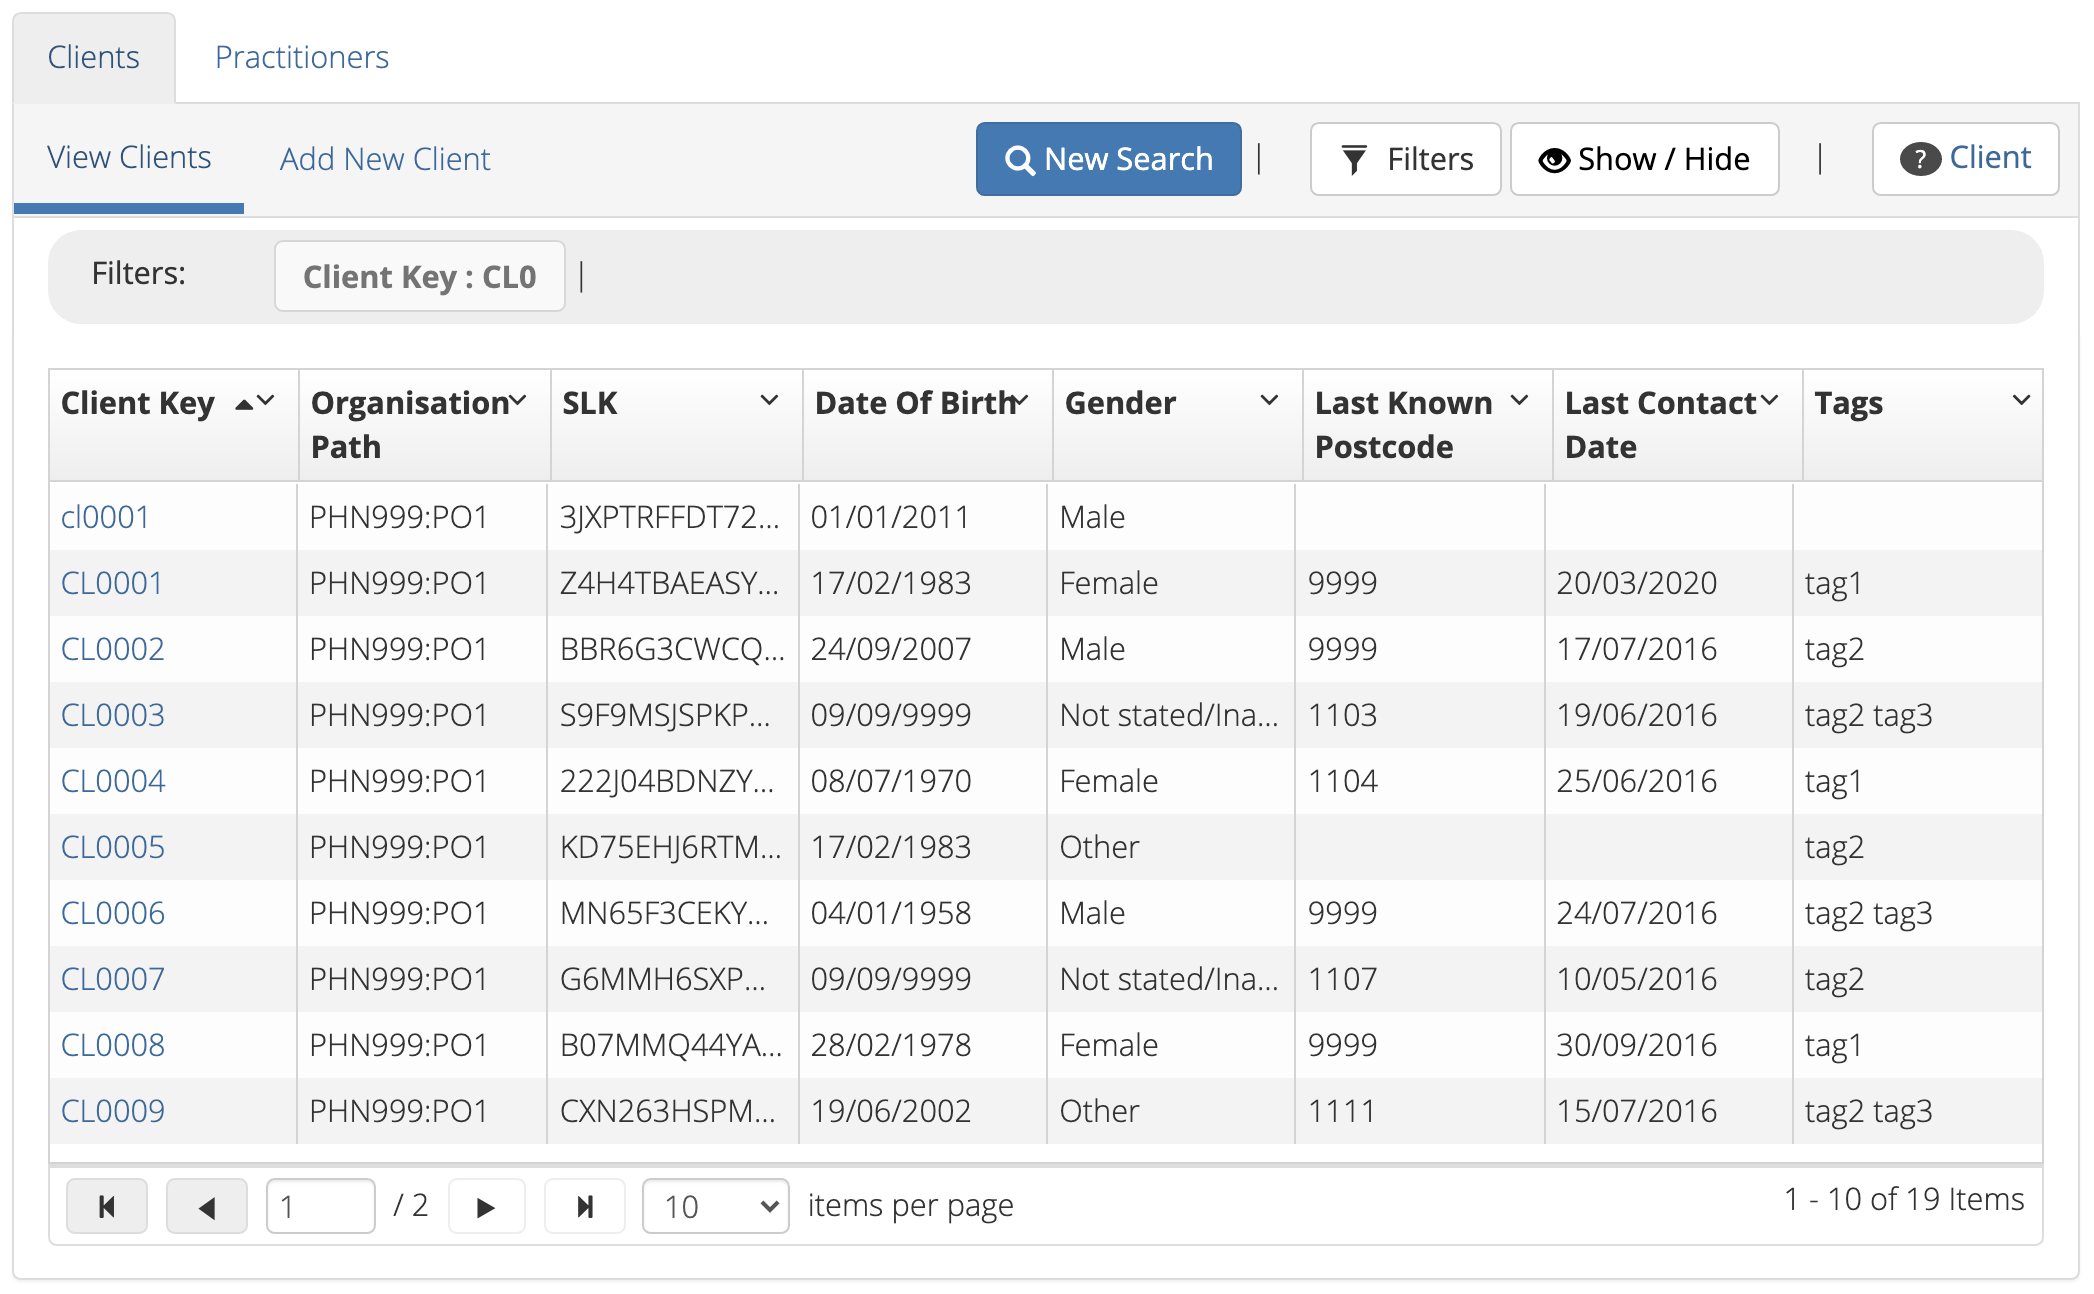Click the Filters funnel icon

pyautogui.click(x=1355, y=159)
